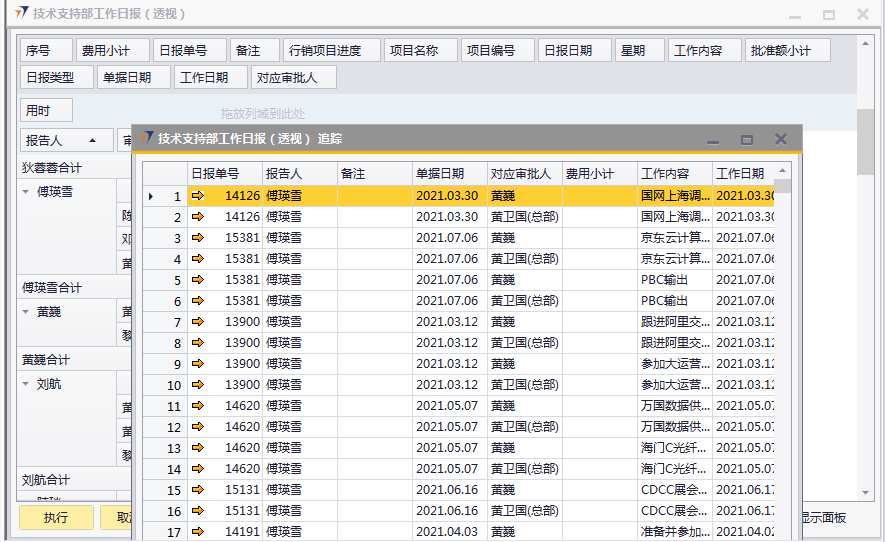Click the orange arrow icon in row 9
The height and width of the screenshot is (542, 885).
click(x=197, y=364)
